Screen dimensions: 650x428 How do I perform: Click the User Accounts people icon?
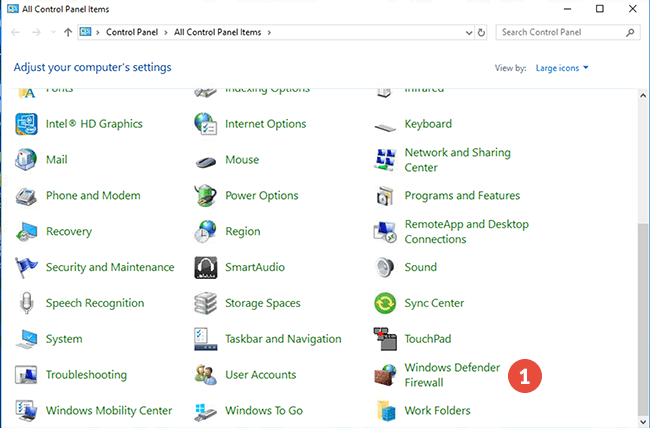click(205, 374)
